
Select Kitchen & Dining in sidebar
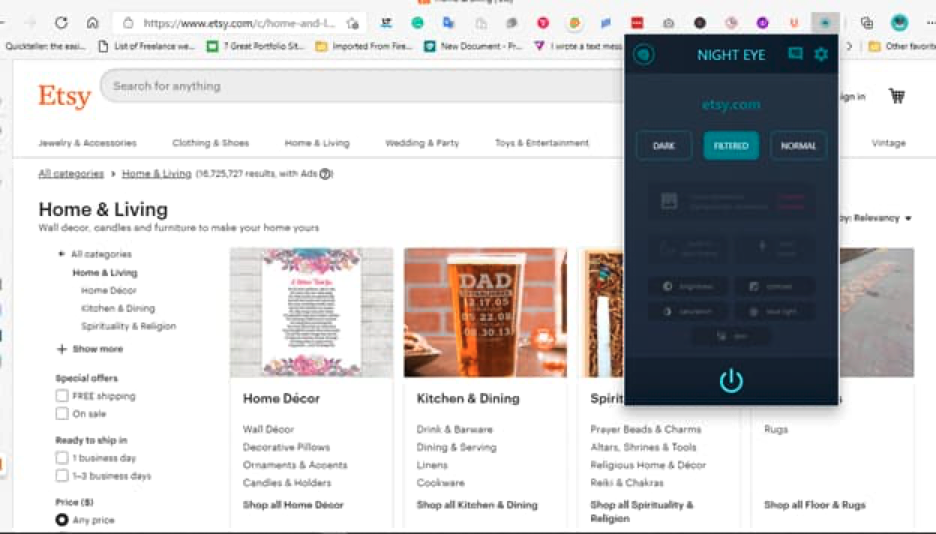point(118,308)
